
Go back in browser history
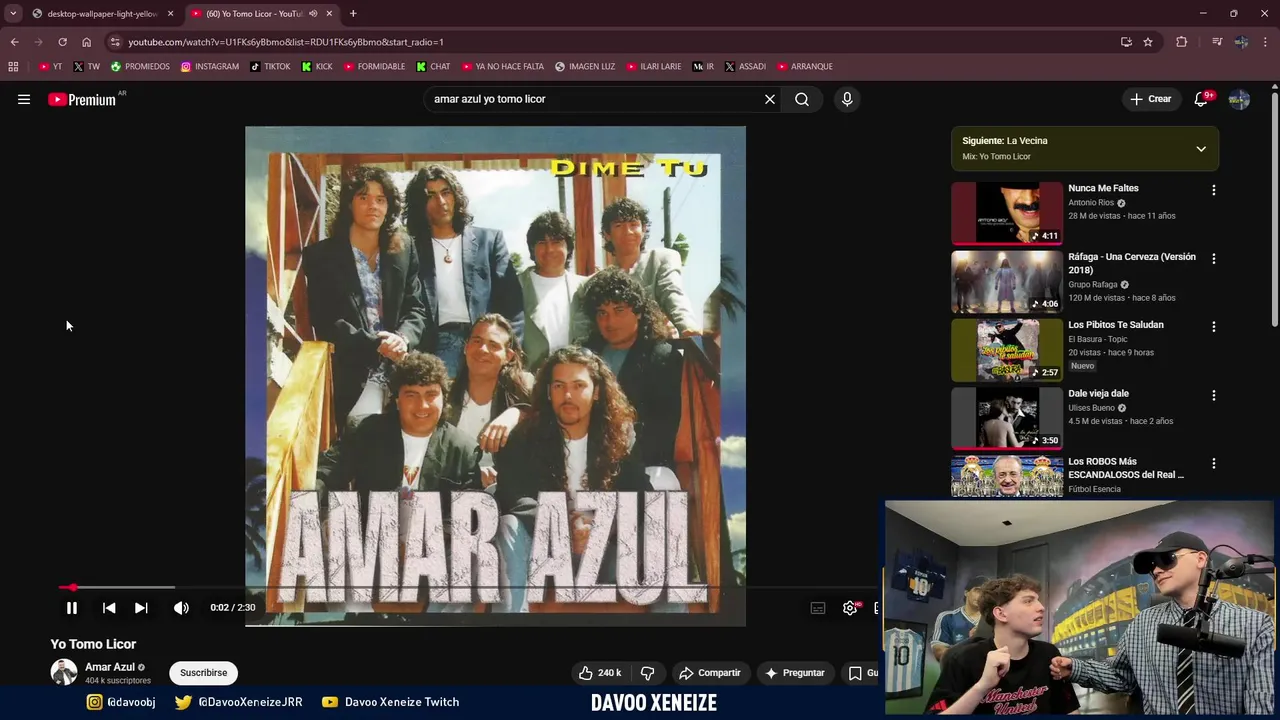[x=14, y=42]
